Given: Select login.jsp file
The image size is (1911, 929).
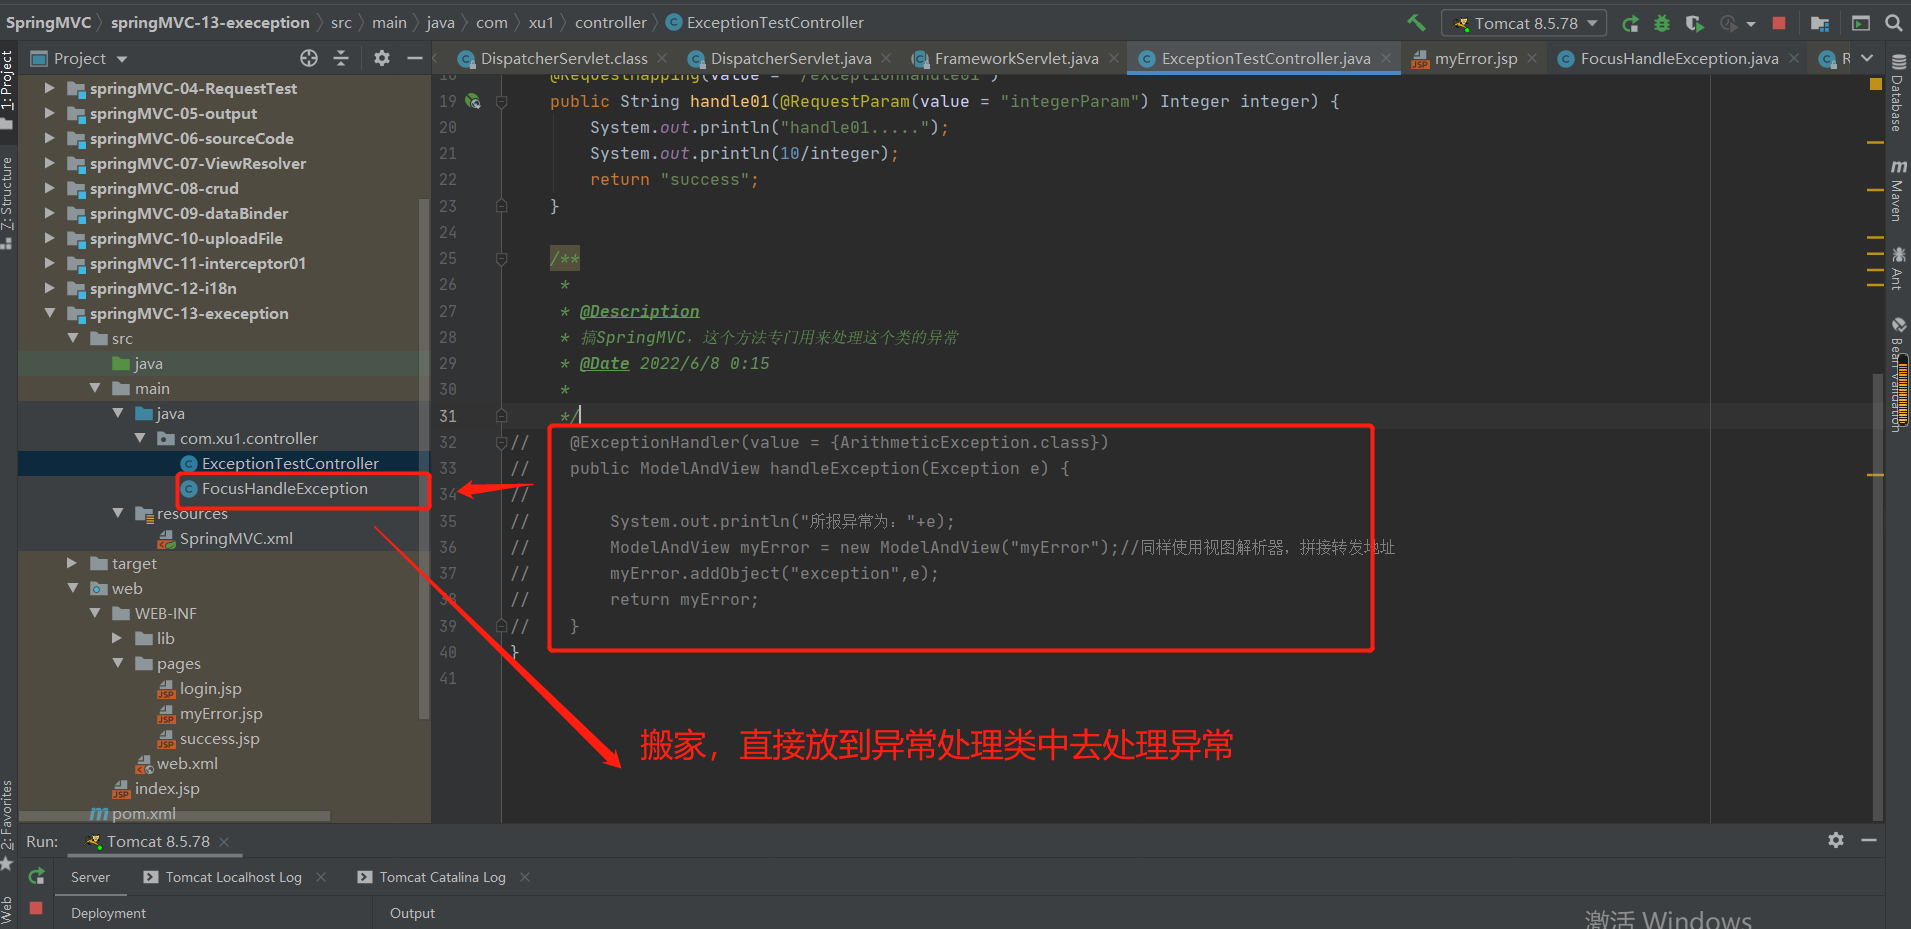Looking at the screenshot, I should click(210, 689).
